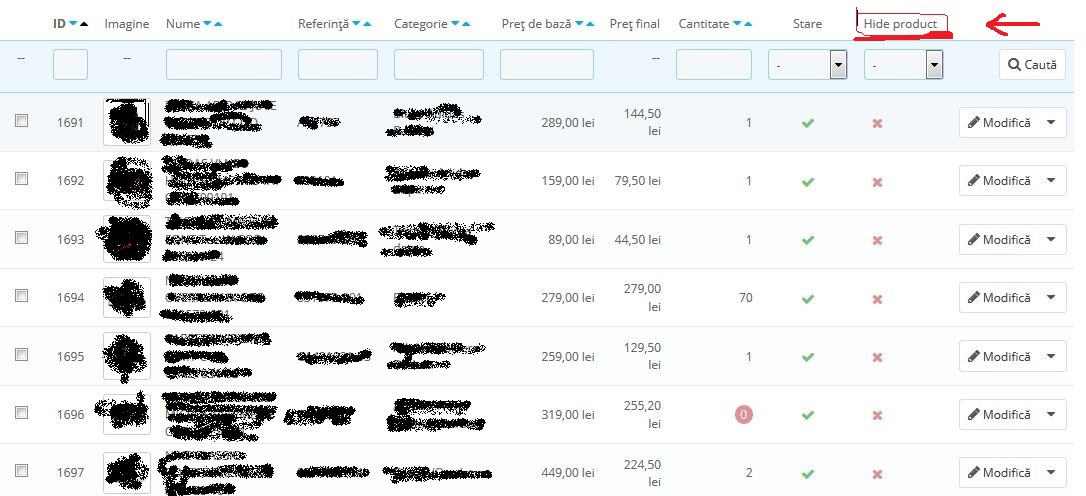The width and height of the screenshot is (1086, 496).
Task: Edit product 1692 with Modifică
Action: click(x=999, y=181)
